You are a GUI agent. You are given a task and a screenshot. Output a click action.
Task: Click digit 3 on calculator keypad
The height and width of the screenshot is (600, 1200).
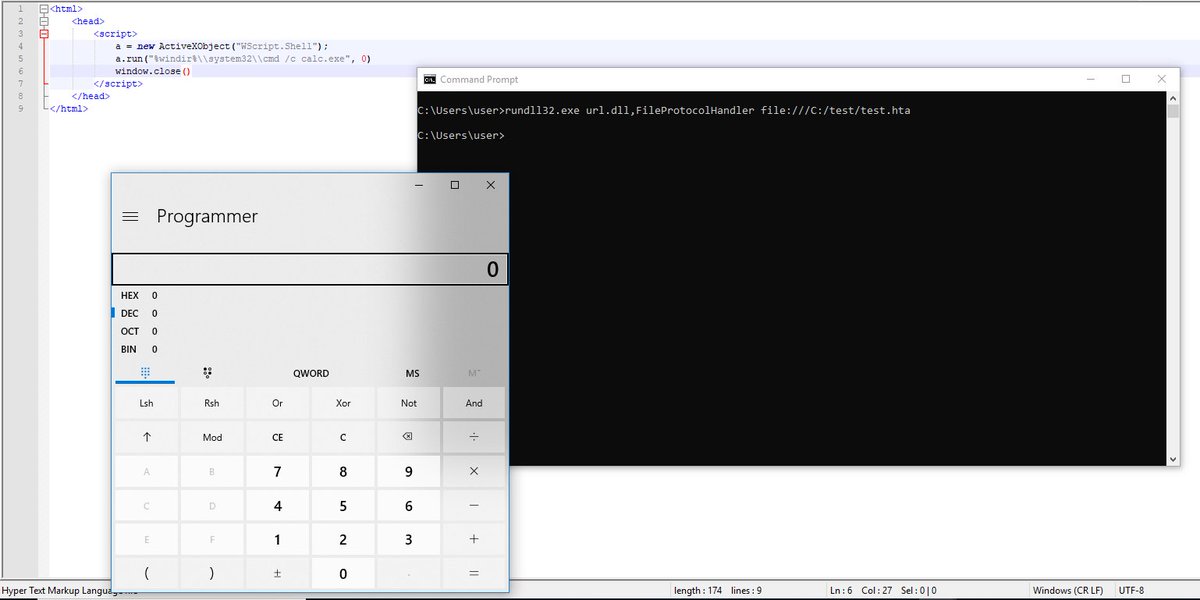click(x=408, y=540)
